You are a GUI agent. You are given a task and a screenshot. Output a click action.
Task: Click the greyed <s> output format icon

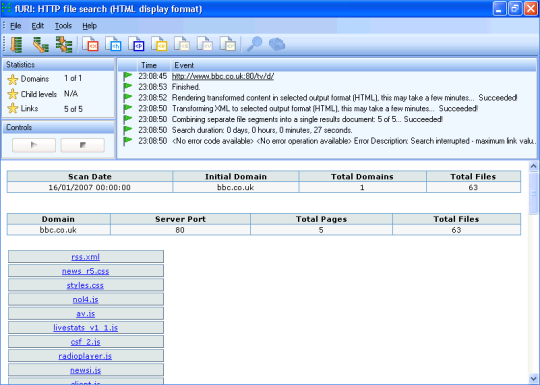[182, 44]
